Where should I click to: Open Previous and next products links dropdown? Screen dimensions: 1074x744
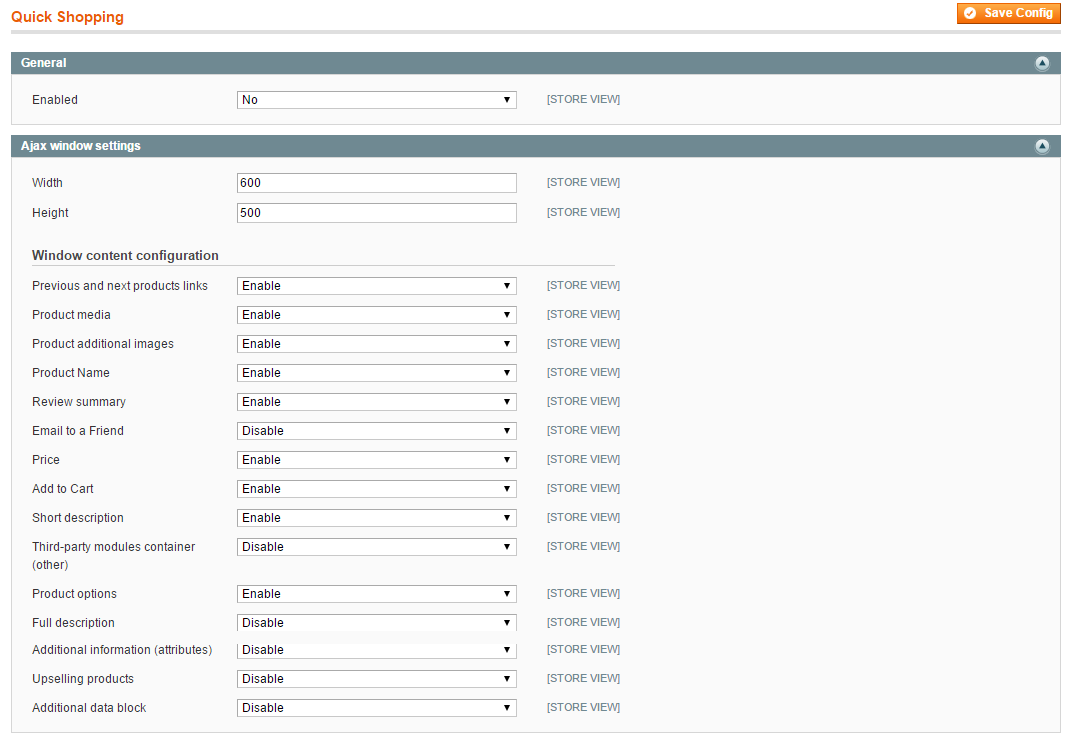[x=377, y=286]
